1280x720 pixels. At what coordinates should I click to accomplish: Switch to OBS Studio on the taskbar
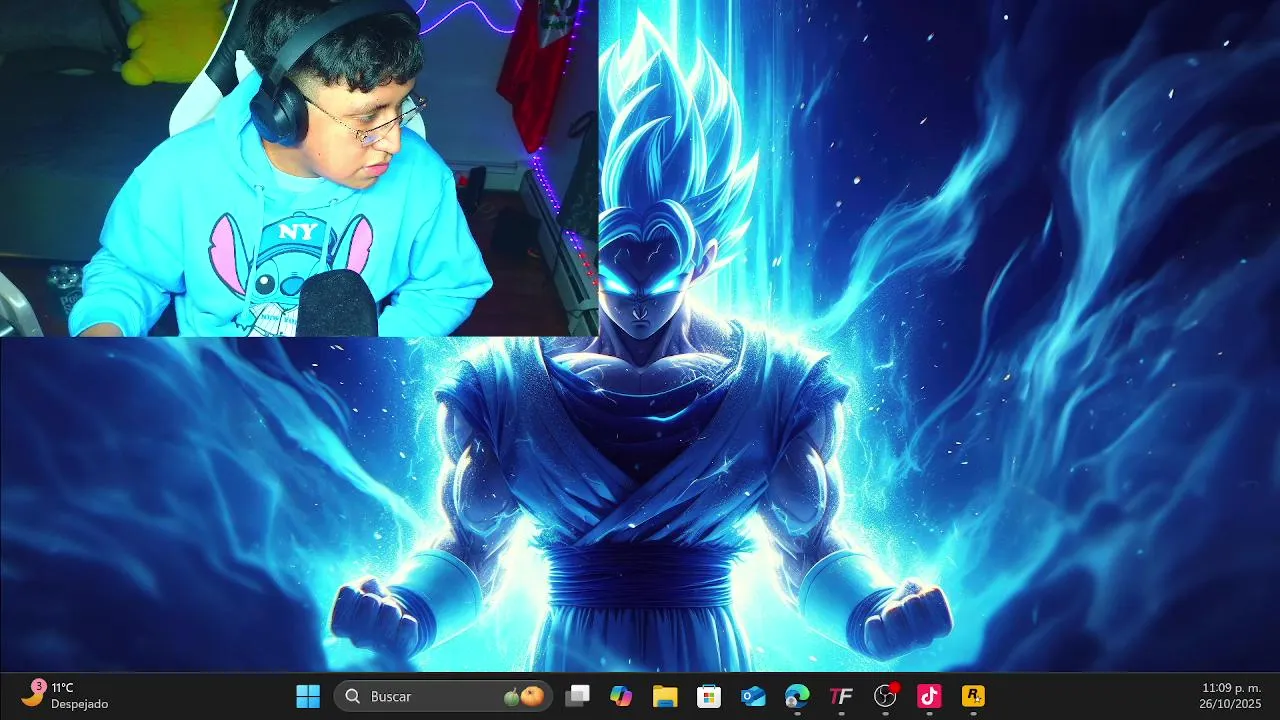pyautogui.click(x=885, y=696)
